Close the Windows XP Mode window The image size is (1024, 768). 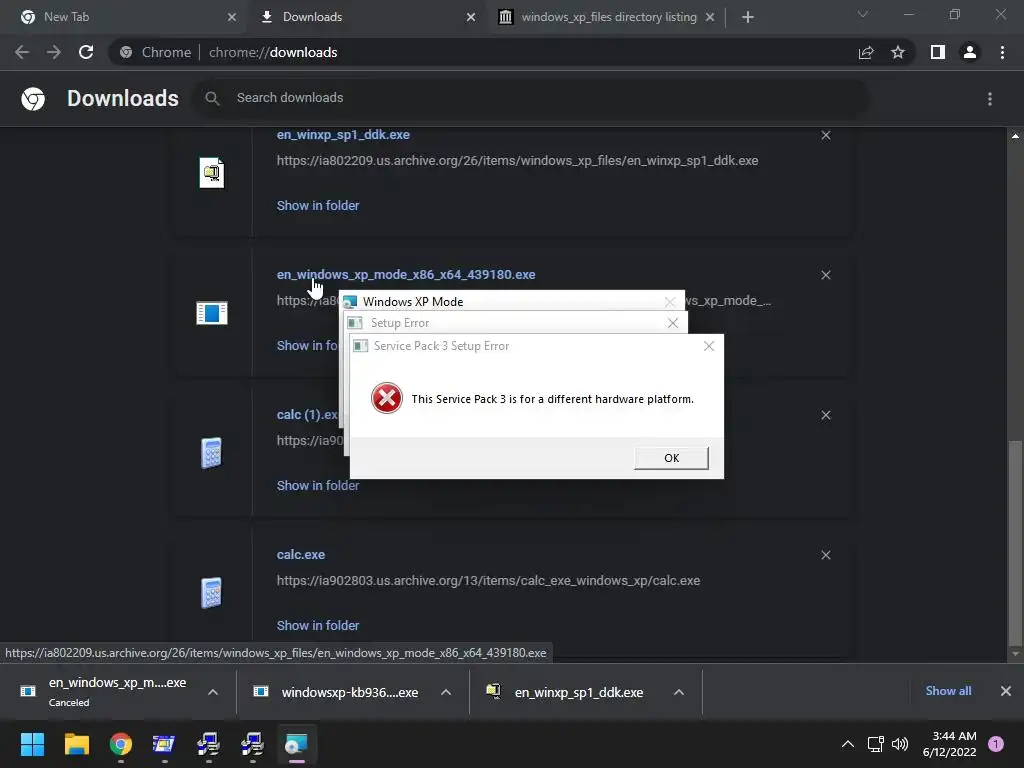670,302
